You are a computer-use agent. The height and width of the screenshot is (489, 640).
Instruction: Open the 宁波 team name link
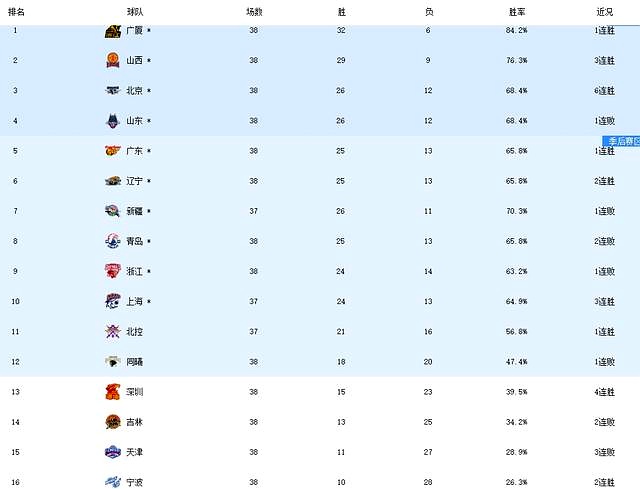pyautogui.click(x=135, y=482)
